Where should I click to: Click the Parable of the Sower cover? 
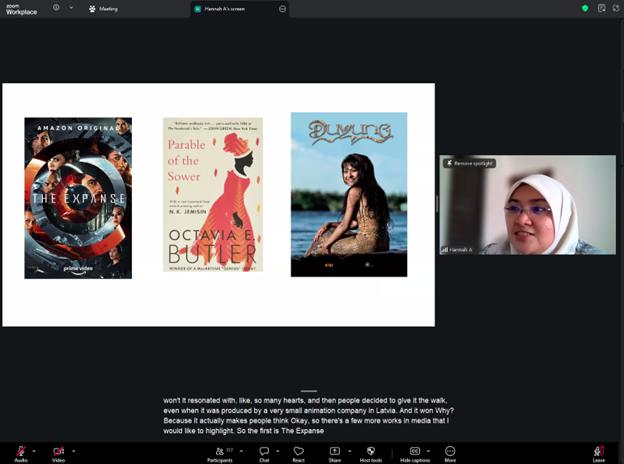[213, 195]
